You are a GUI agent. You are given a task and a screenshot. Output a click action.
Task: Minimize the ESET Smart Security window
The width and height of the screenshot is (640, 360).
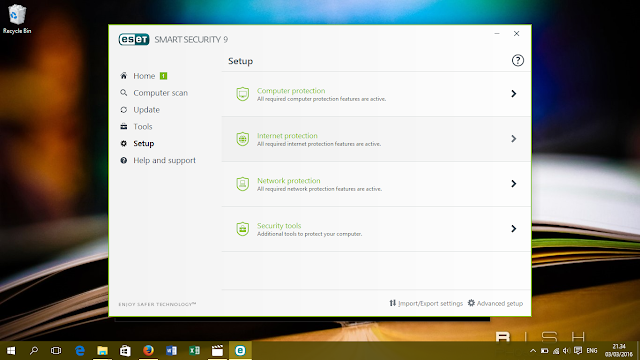click(x=497, y=33)
